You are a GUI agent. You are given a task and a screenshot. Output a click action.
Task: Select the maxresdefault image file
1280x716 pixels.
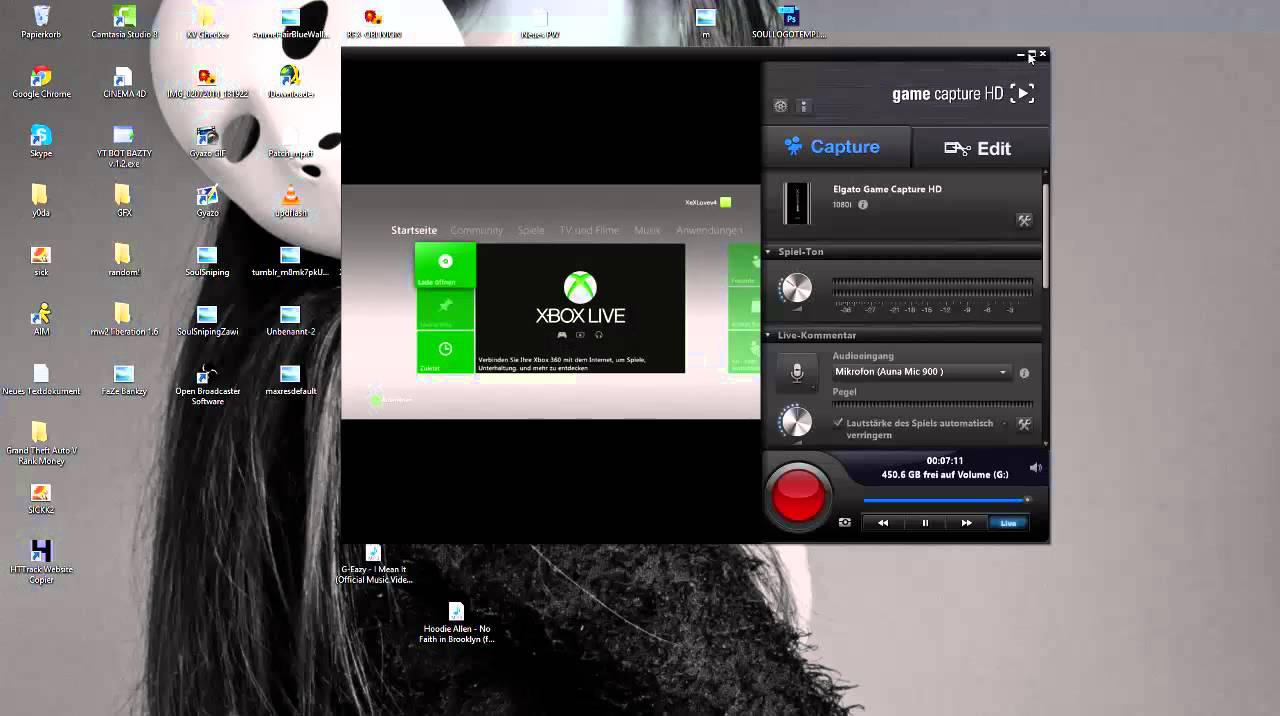point(291,378)
